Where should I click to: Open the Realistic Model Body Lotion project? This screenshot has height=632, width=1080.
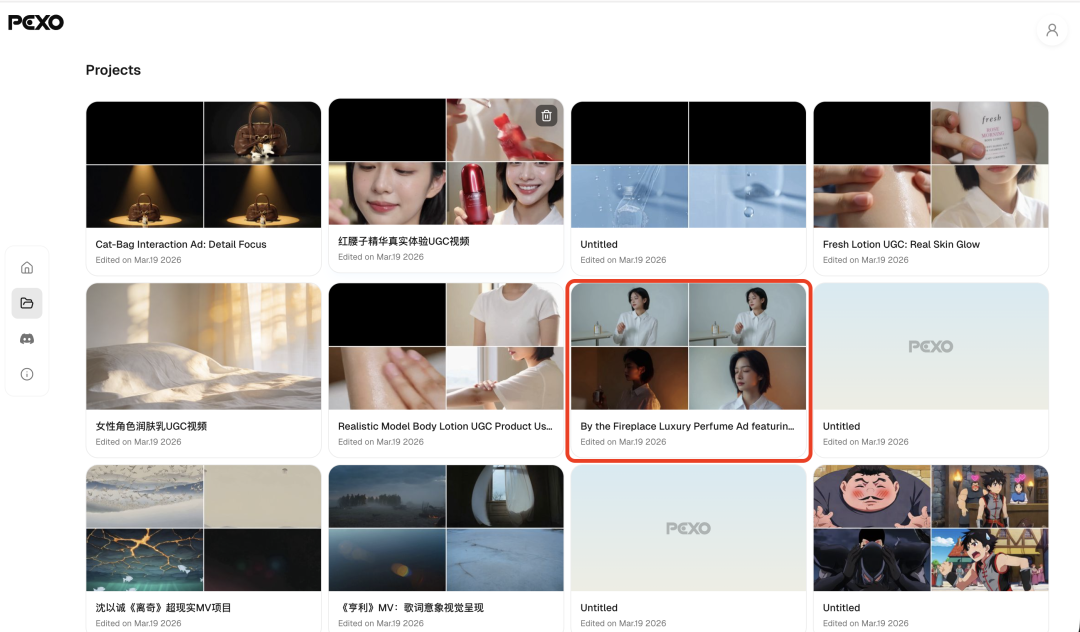coord(446,347)
